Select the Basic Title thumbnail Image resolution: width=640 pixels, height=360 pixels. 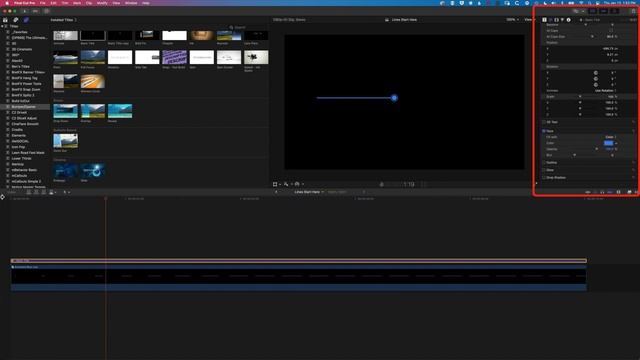93,36
